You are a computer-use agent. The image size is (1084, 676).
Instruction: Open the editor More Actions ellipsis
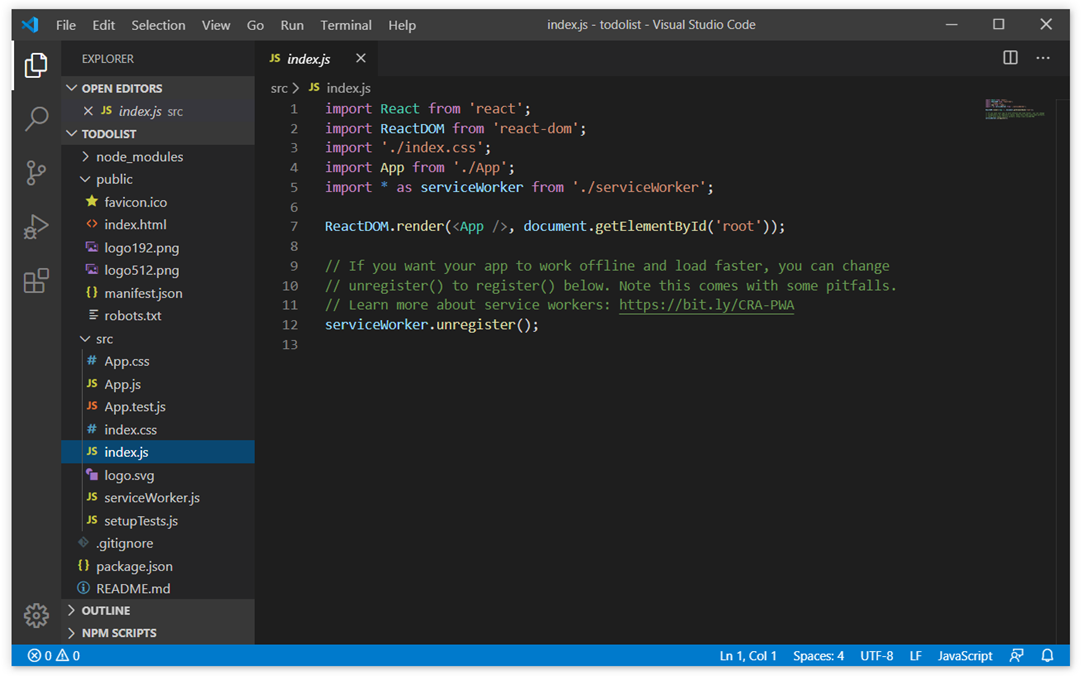tap(1043, 58)
